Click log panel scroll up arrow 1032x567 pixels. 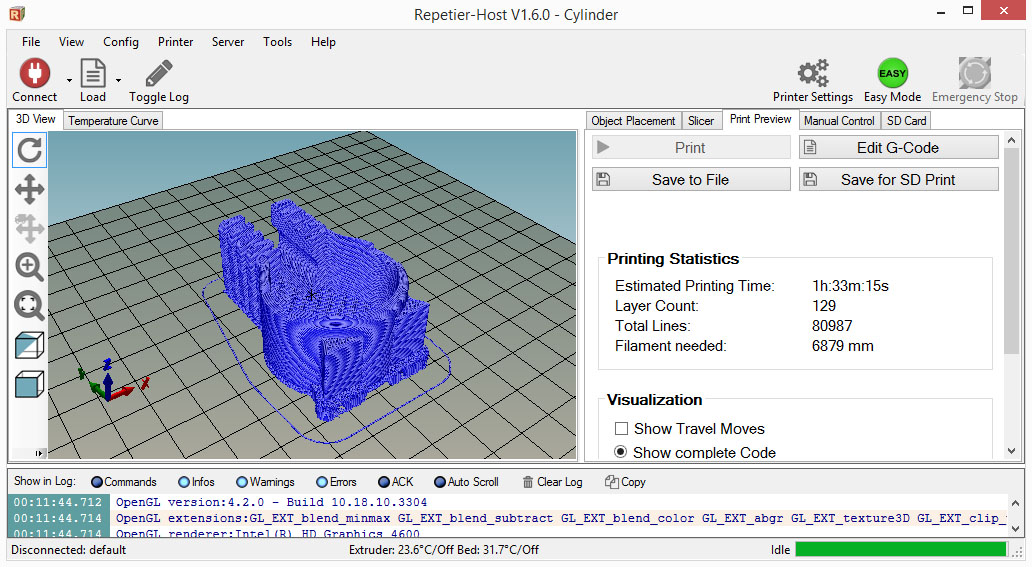tap(1016, 503)
